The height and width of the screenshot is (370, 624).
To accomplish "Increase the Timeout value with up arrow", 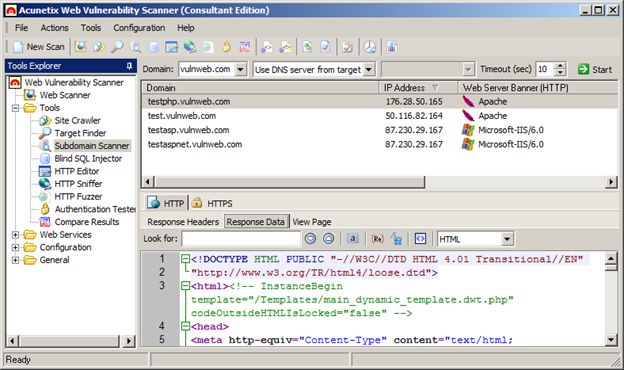I will point(560,66).
